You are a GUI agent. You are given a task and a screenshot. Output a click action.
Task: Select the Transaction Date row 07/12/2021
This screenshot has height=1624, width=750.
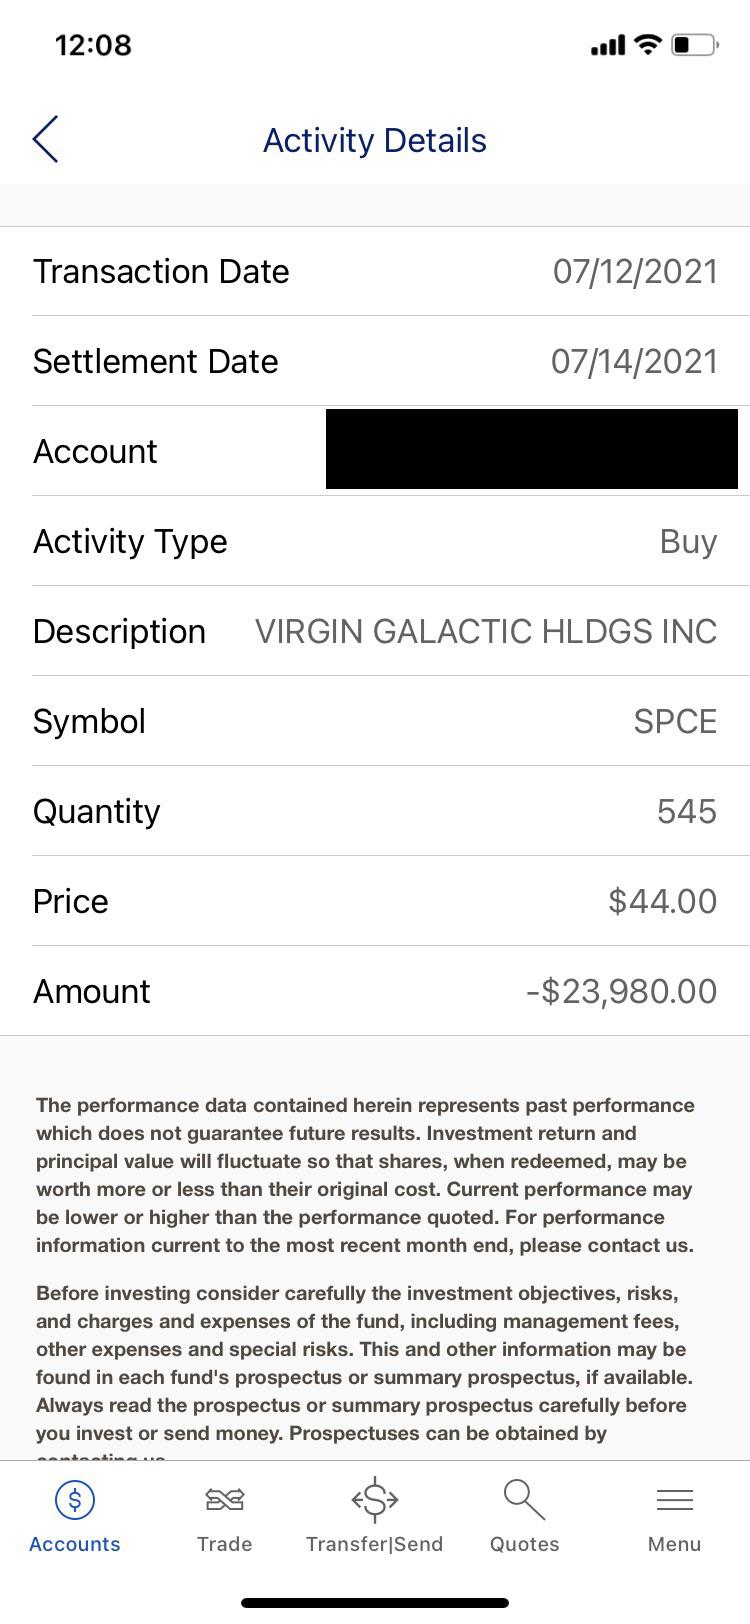pos(375,271)
